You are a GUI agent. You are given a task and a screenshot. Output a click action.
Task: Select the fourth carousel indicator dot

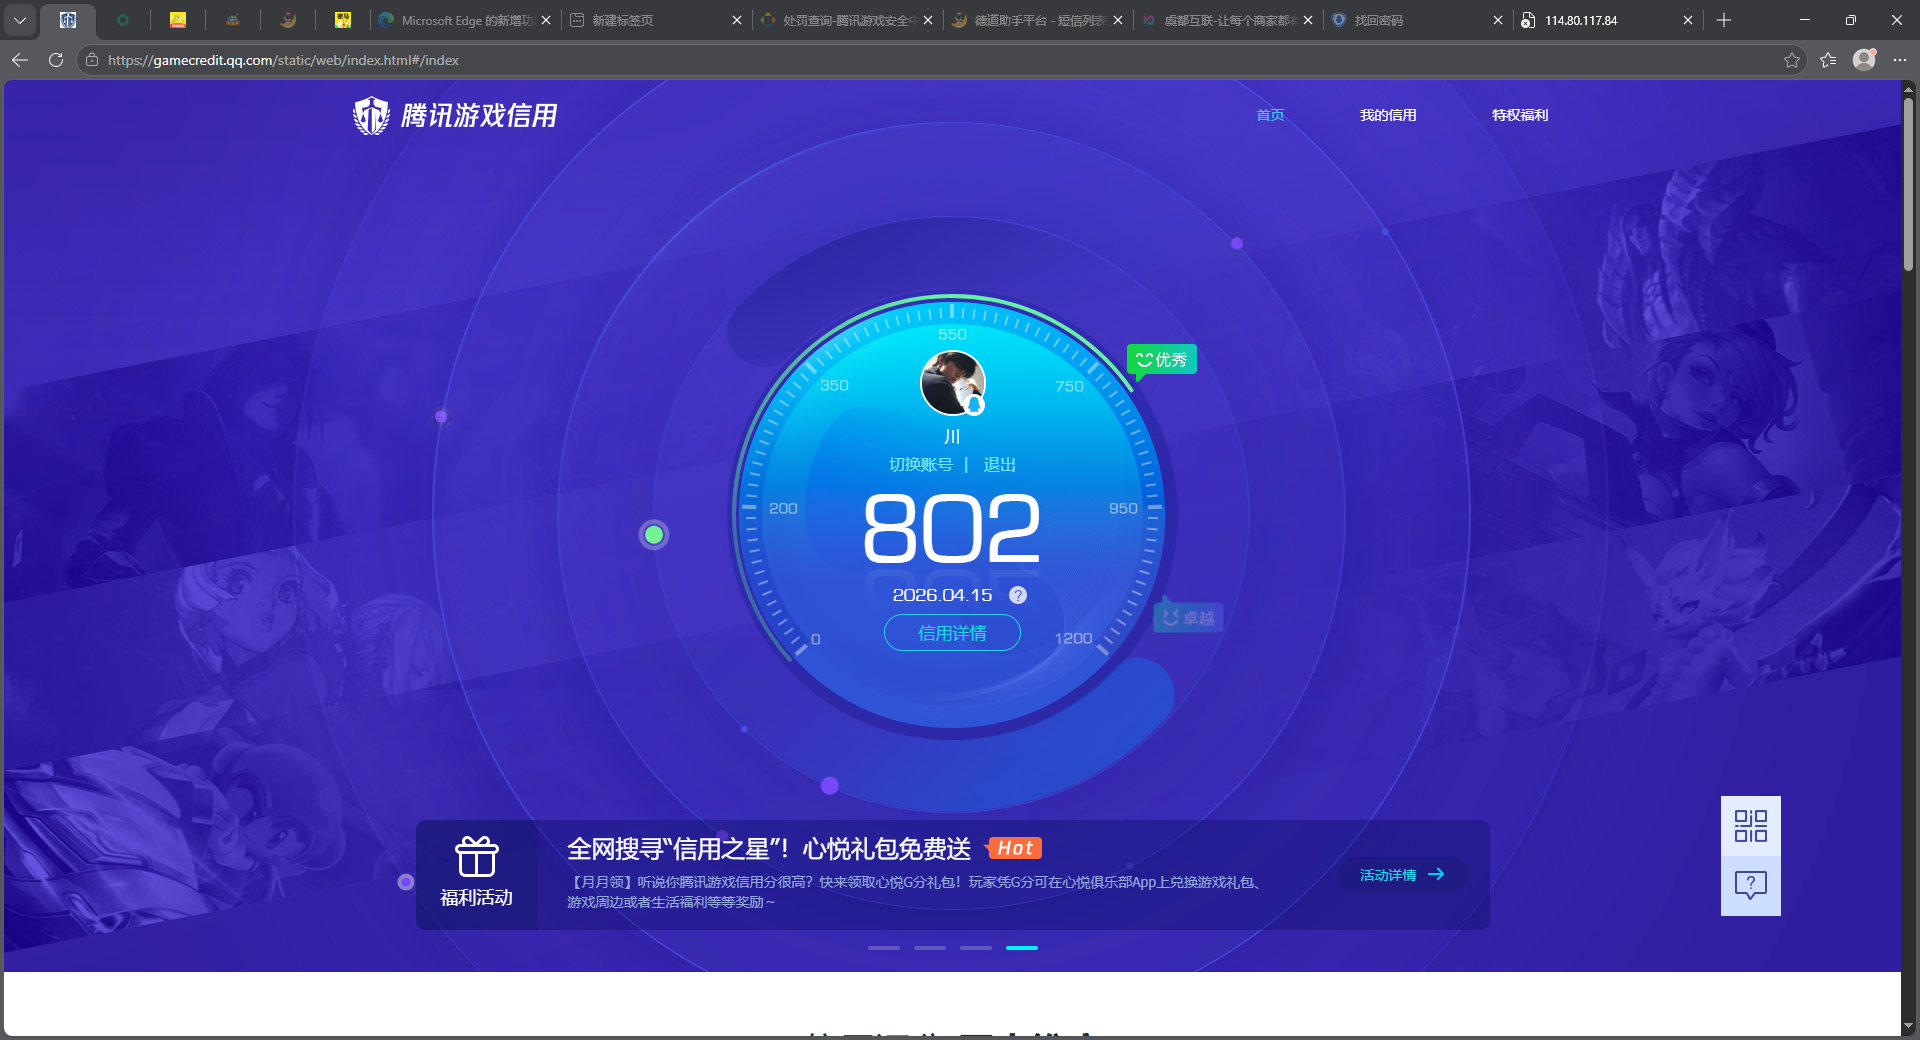(x=1022, y=948)
